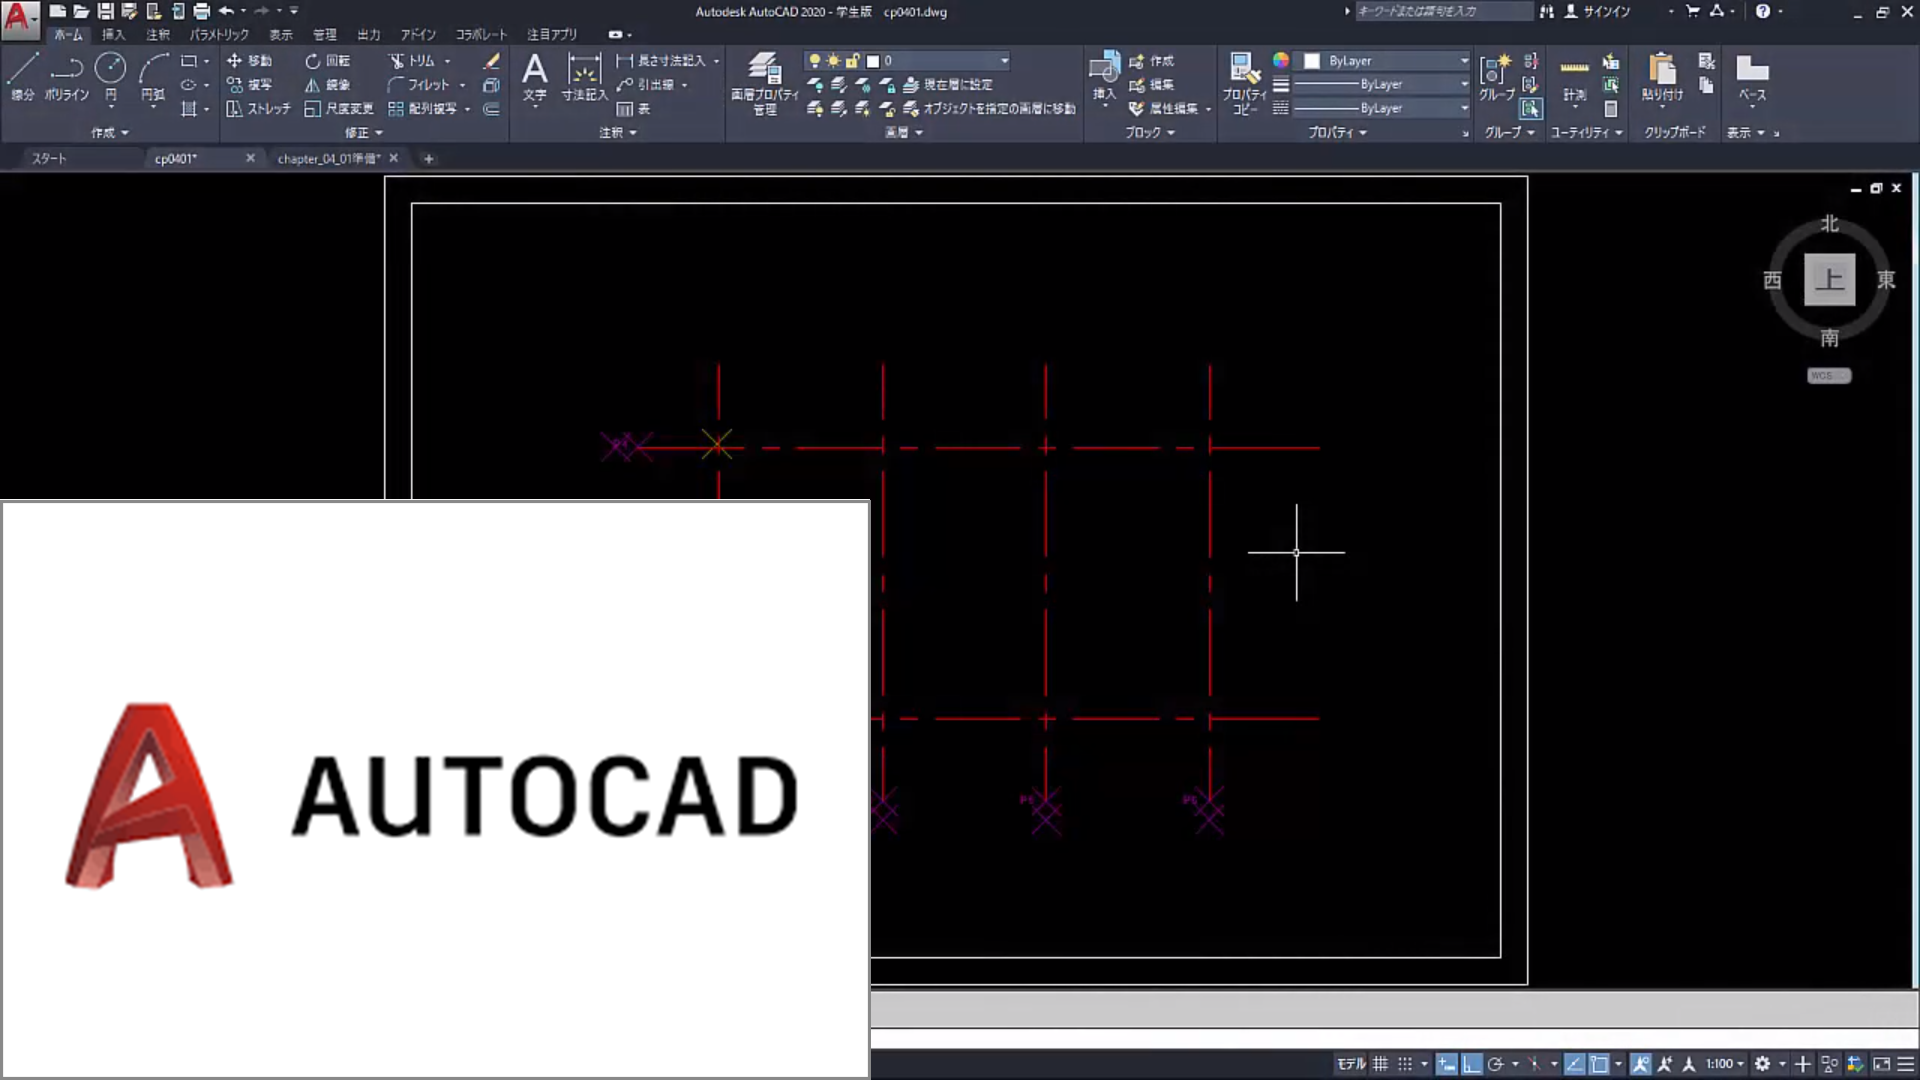Open the 挿入 (Insert) ribbon tab
The width and height of the screenshot is (1920, 1080).
point(113,35)
